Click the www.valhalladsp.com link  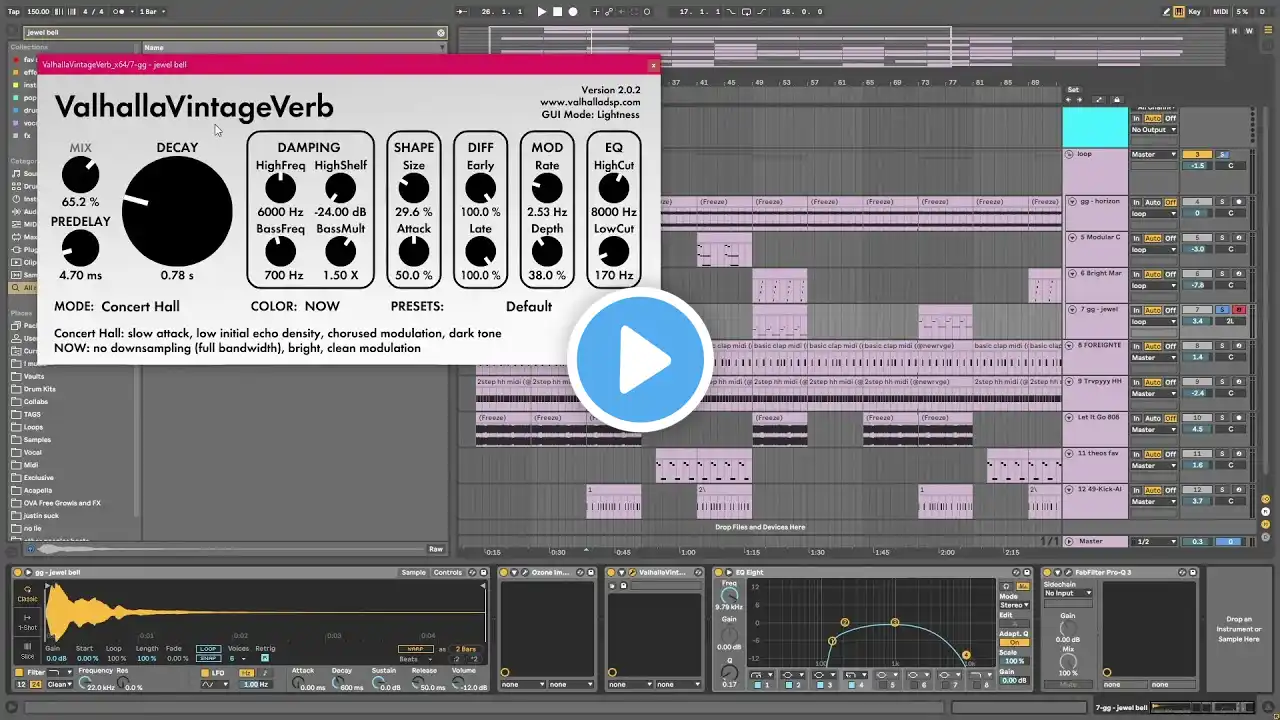click(x=590, y=102)
